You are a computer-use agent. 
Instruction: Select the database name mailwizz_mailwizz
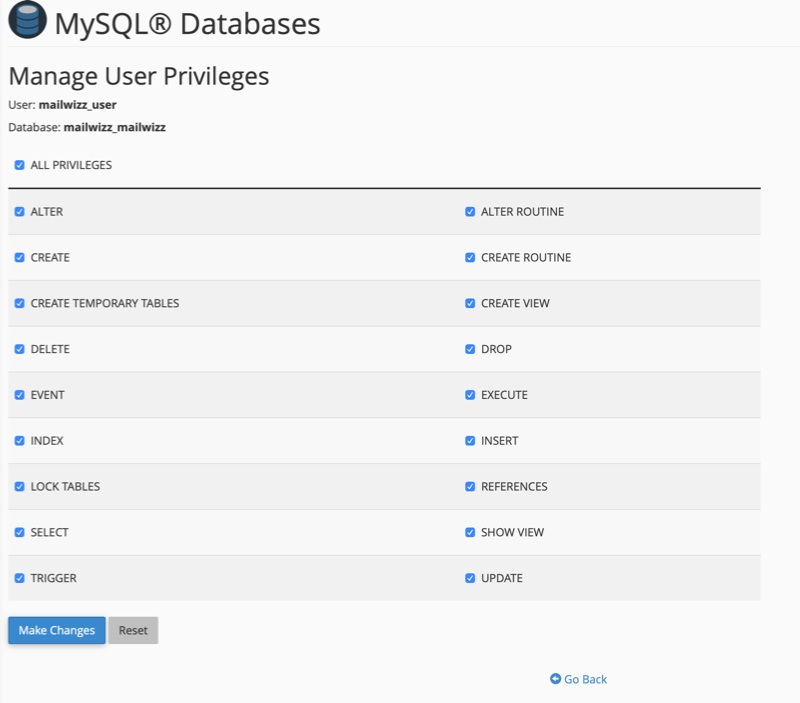coord(115,127)
